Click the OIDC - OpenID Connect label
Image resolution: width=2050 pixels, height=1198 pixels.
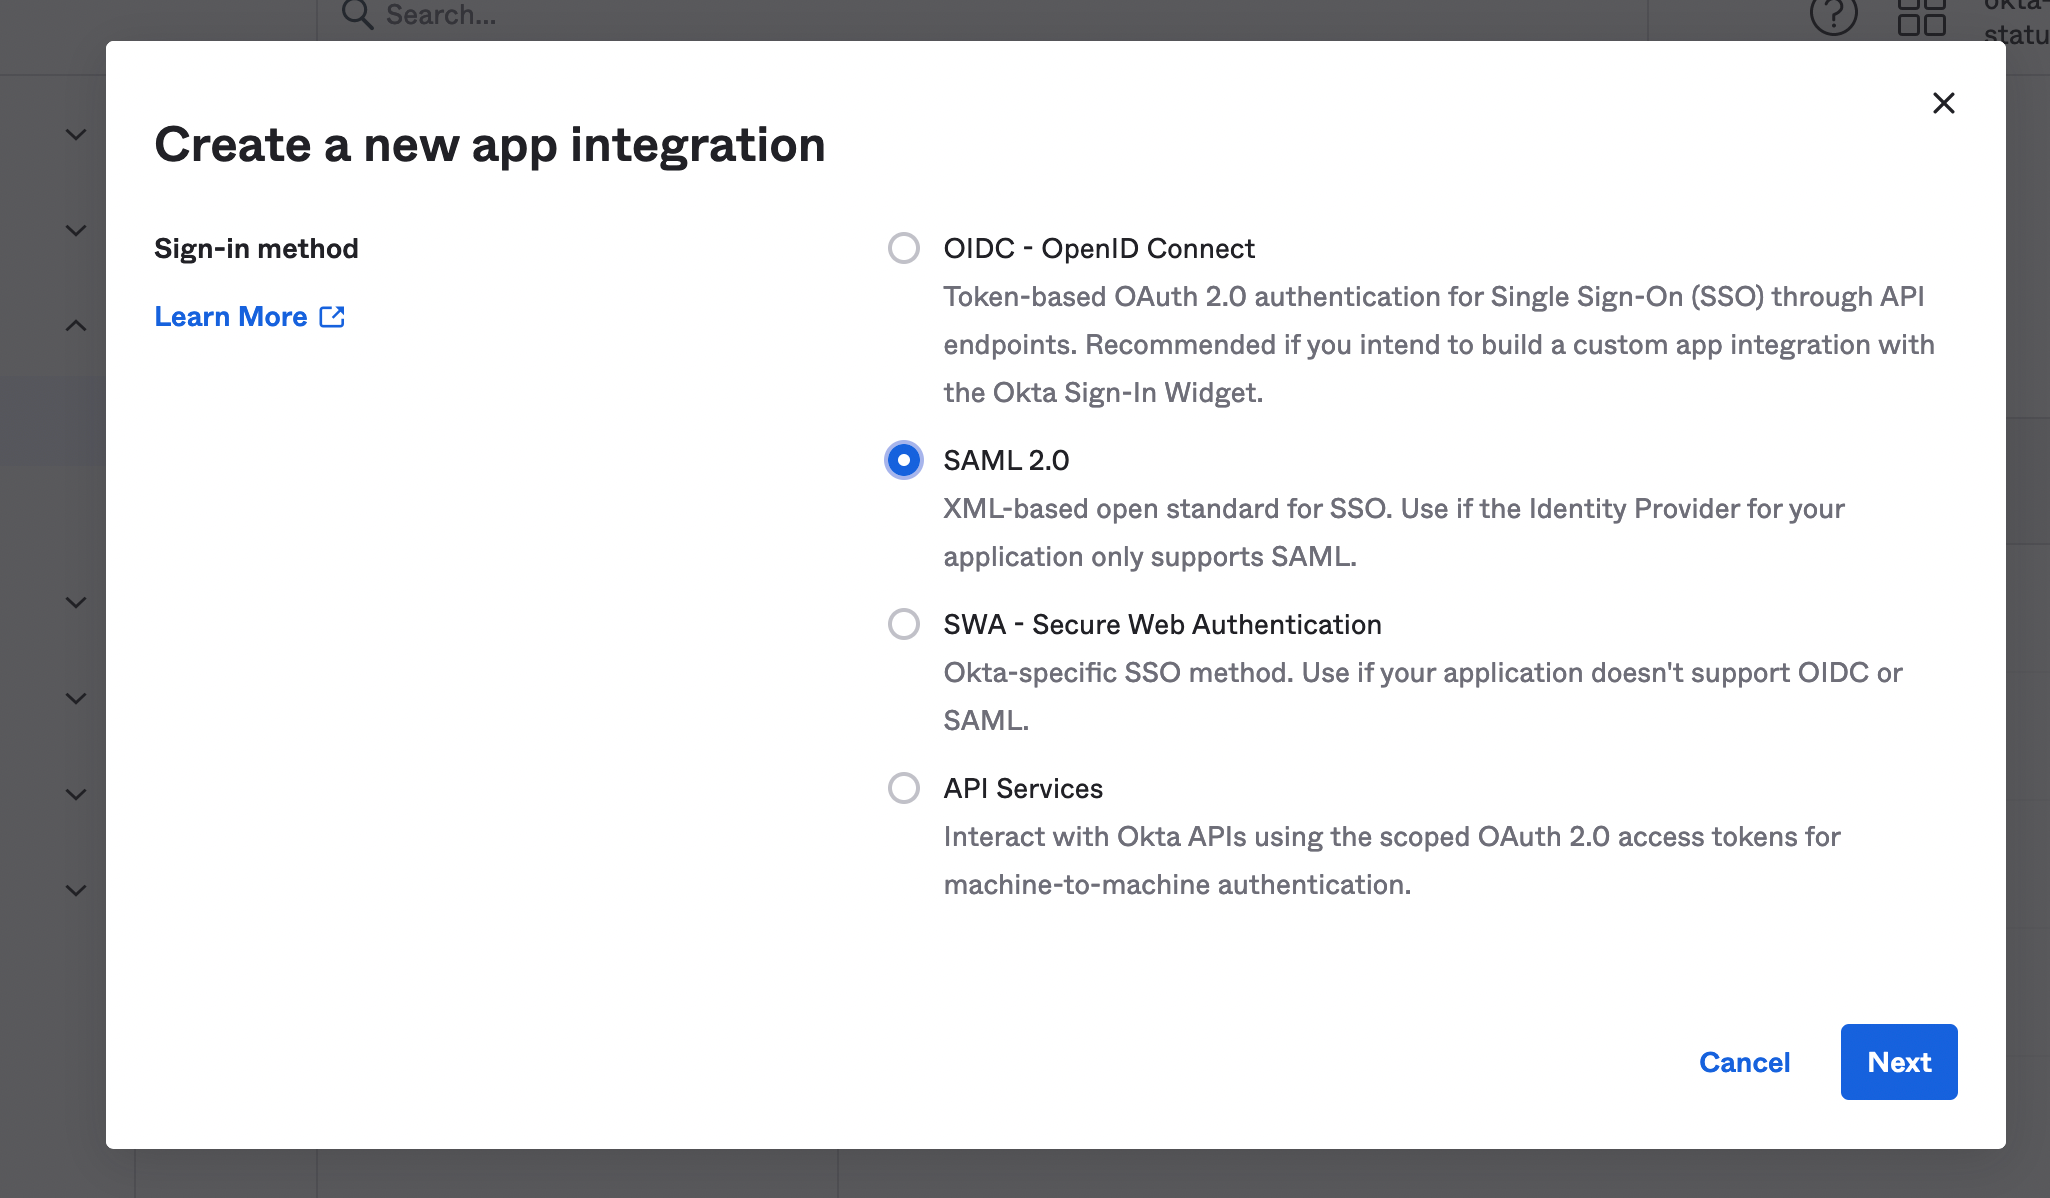tap(1098, 248)
